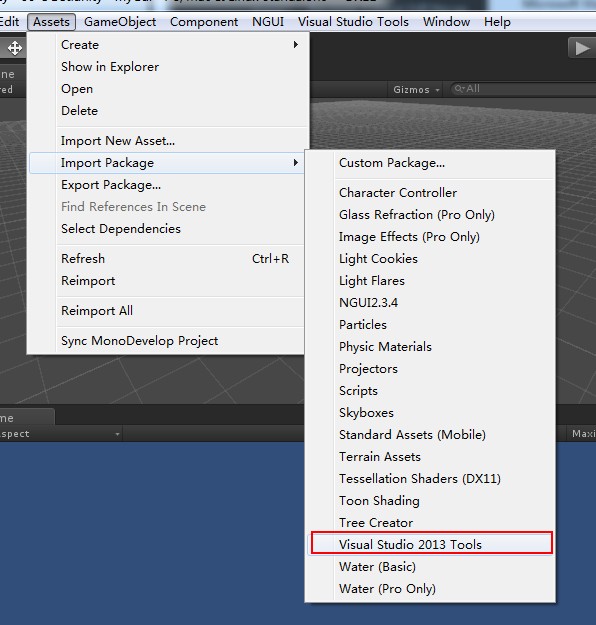Expand the Import Package submenu

point(167,163)
